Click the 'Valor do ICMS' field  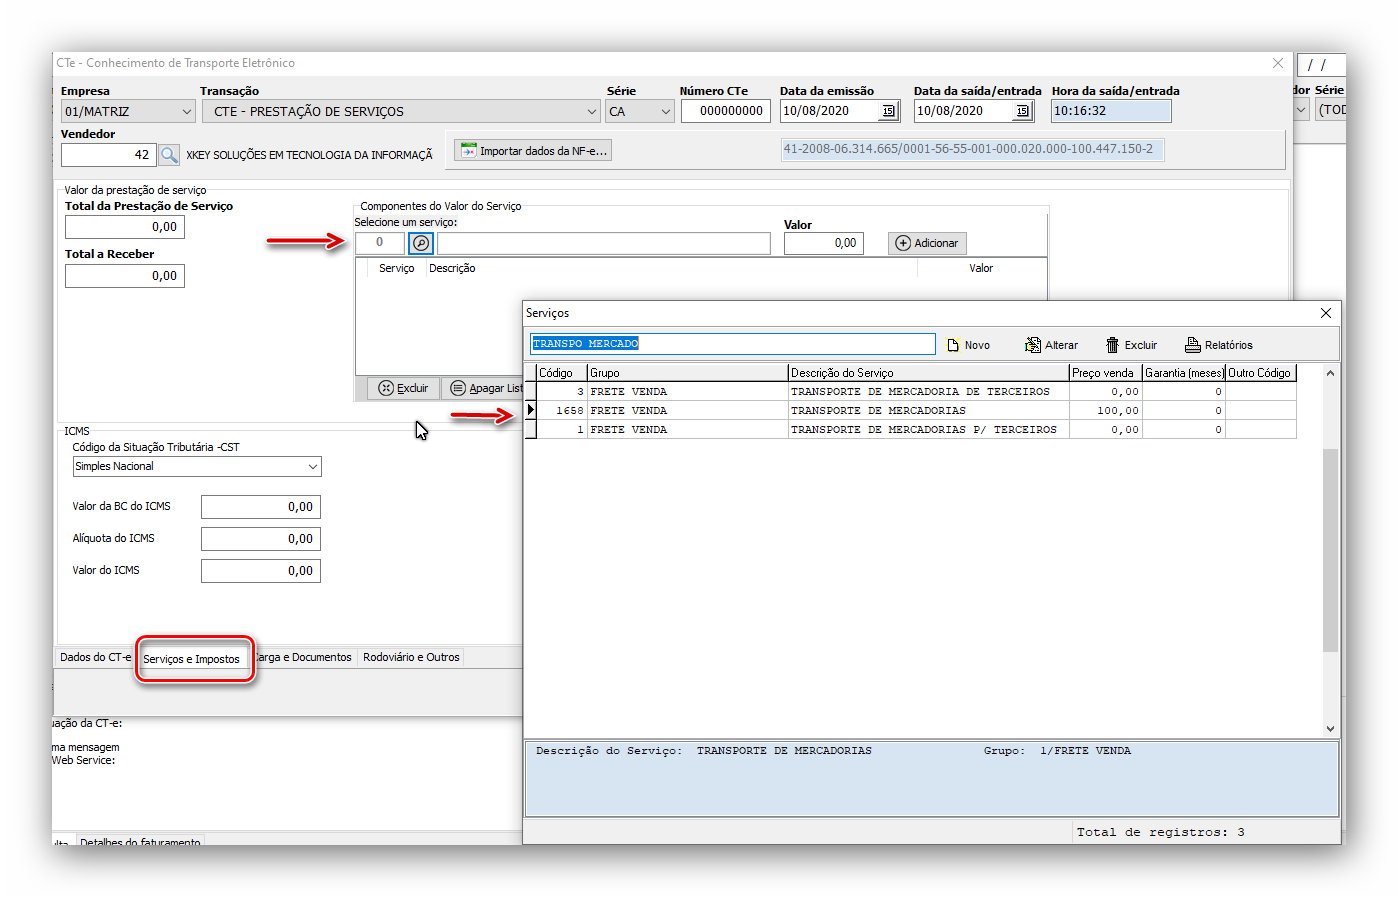(261, 571)
